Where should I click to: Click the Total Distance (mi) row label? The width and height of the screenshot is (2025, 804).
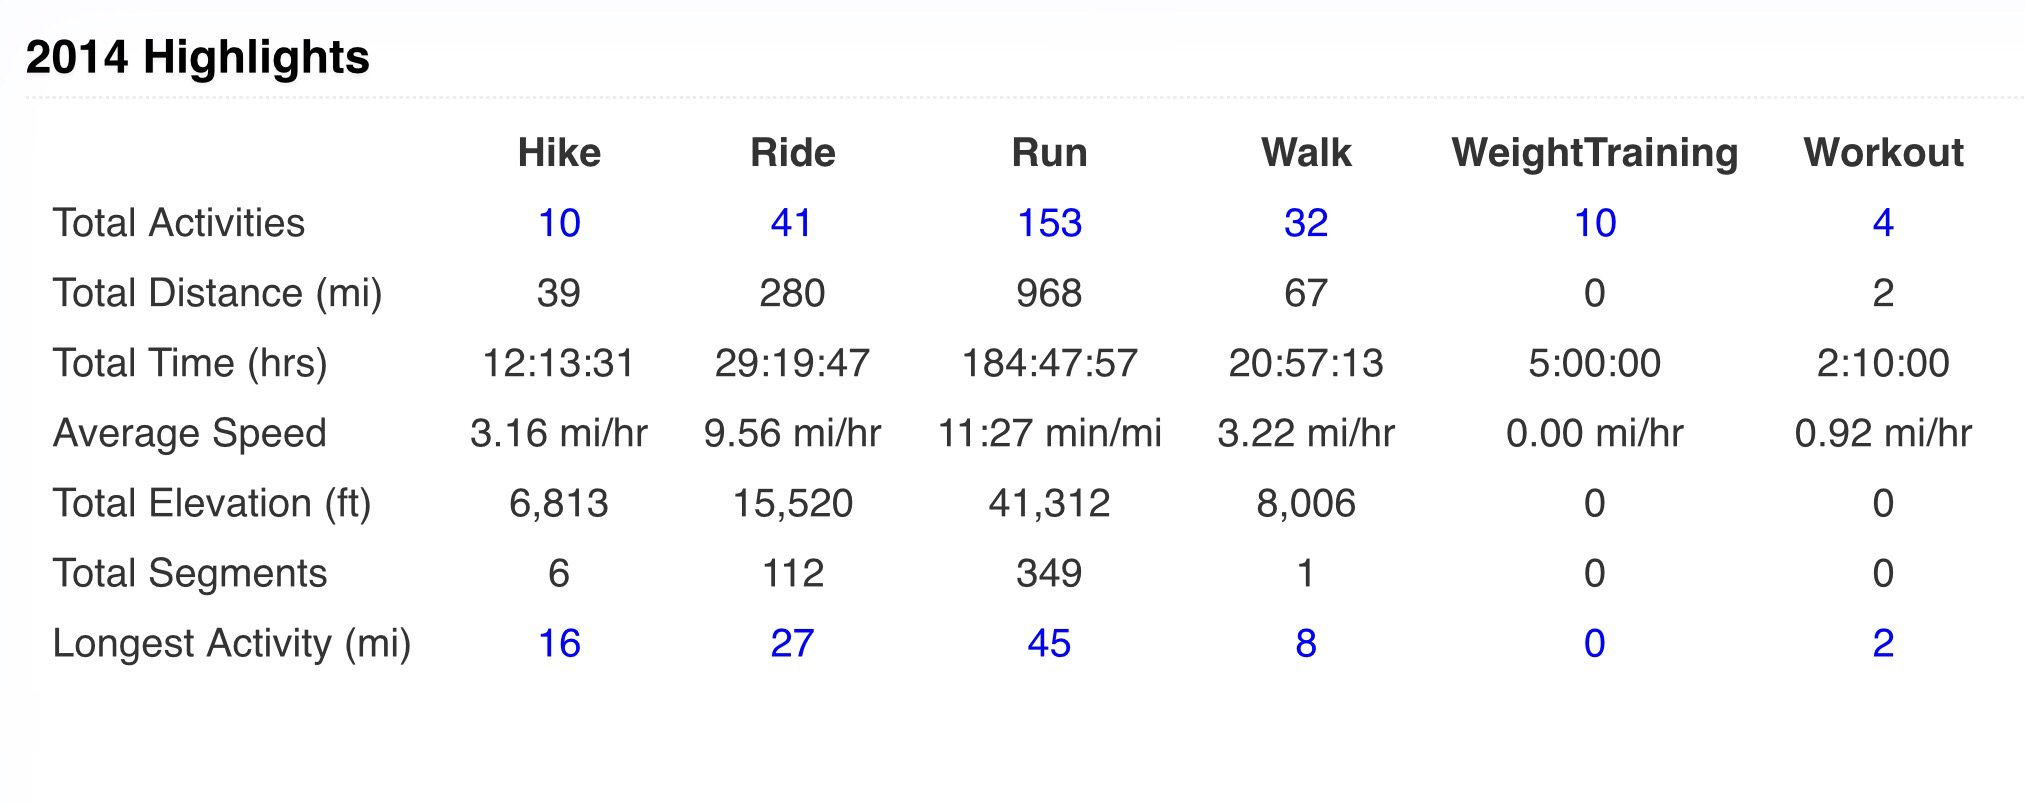coord(217,293)
